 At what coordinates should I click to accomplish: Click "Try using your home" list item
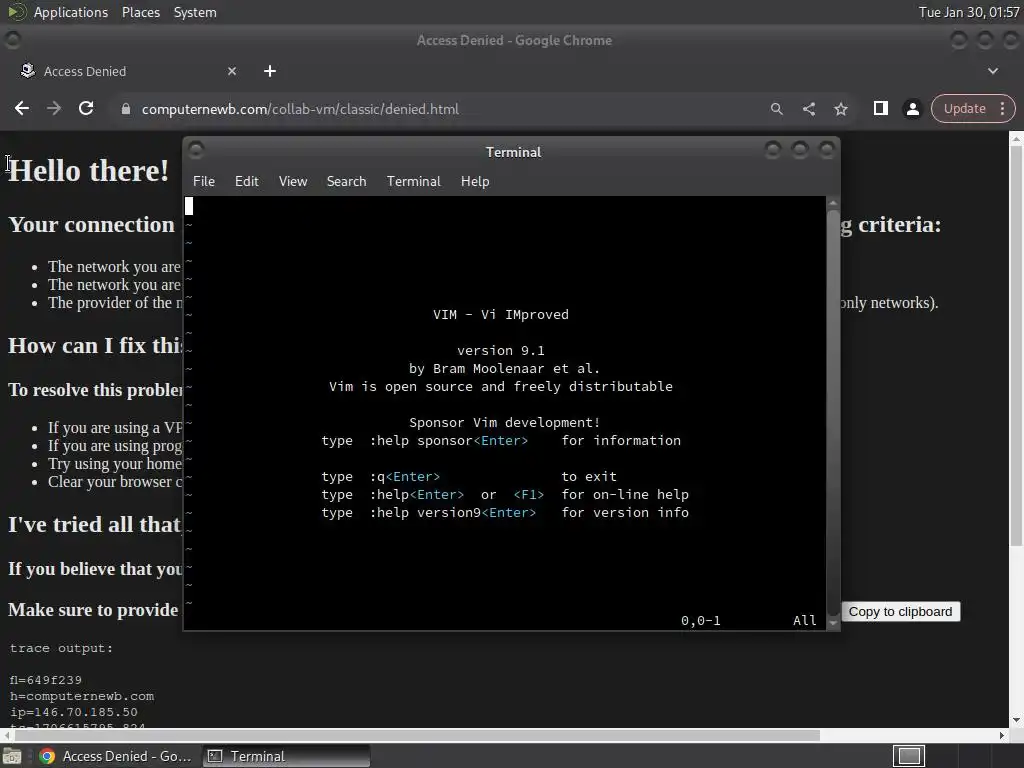[115, 464]
